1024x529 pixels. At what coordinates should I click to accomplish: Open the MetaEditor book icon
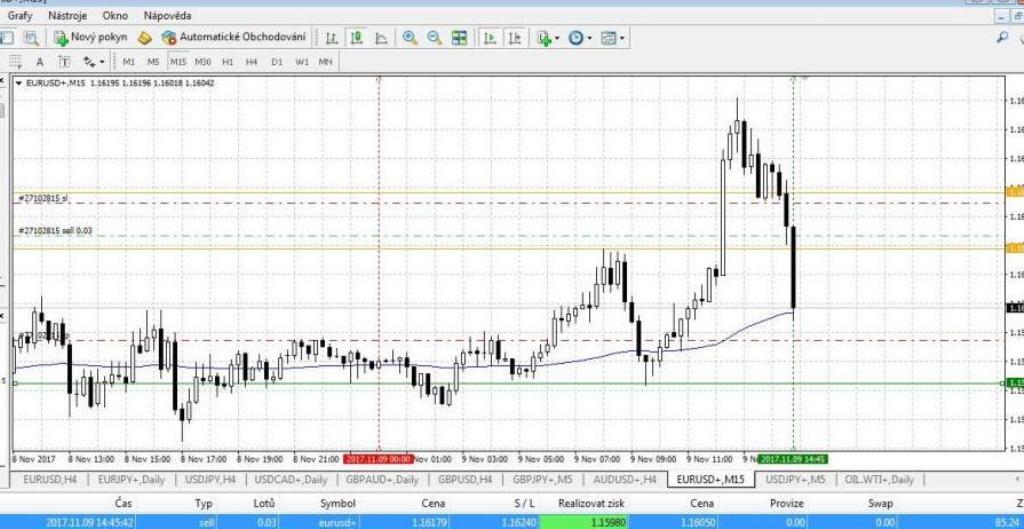point(145,38)
